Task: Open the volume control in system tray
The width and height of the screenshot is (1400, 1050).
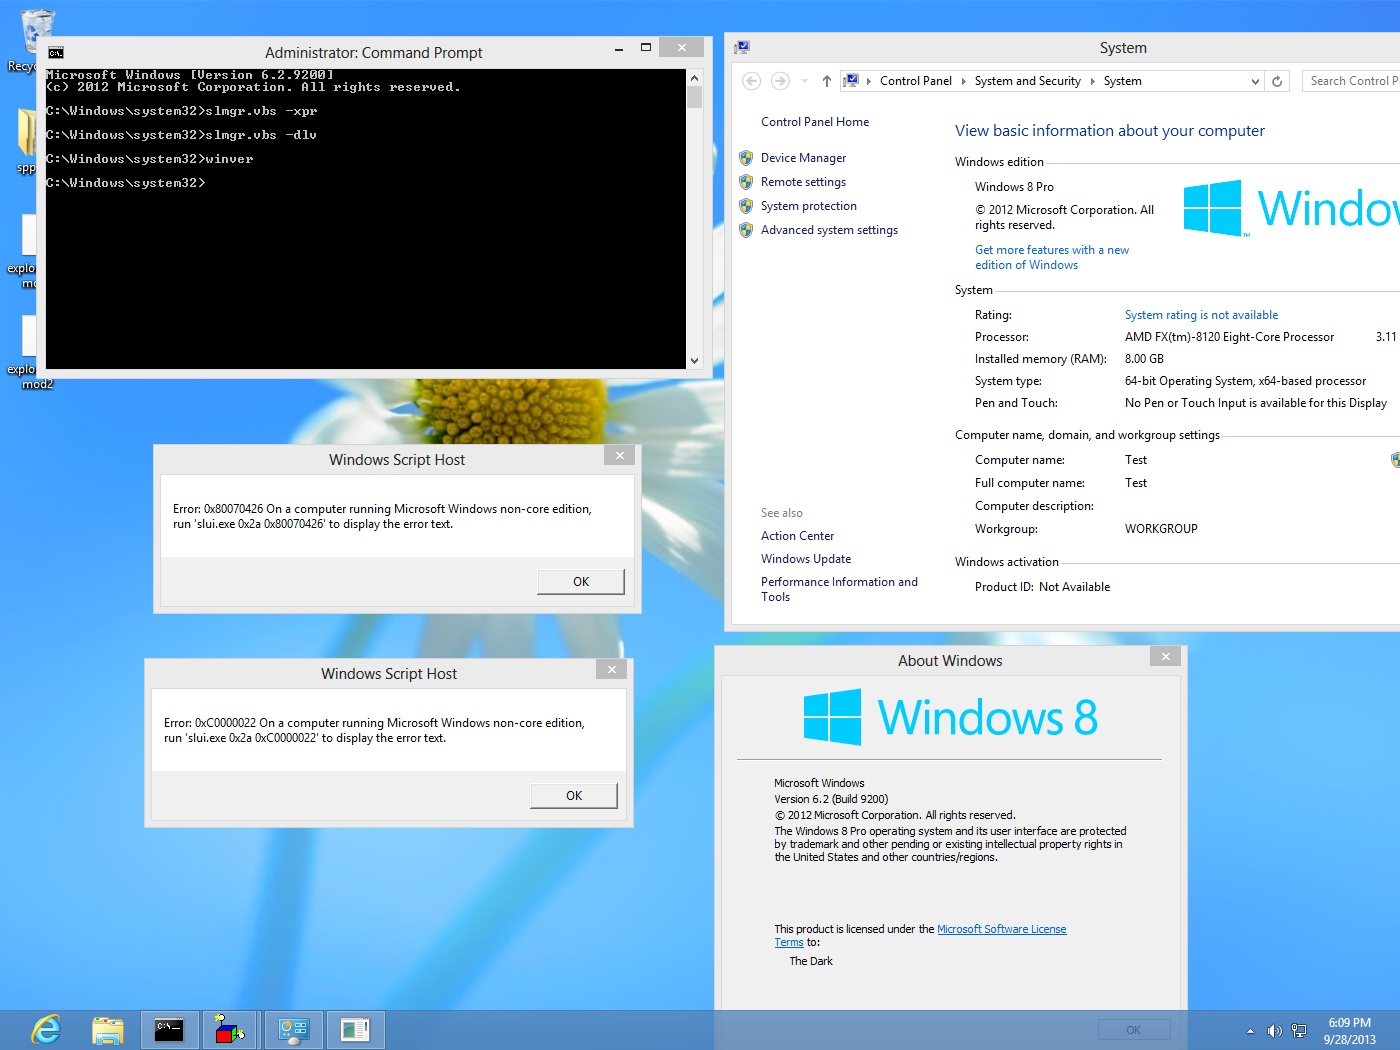Action: [x=1274, y=1031]
